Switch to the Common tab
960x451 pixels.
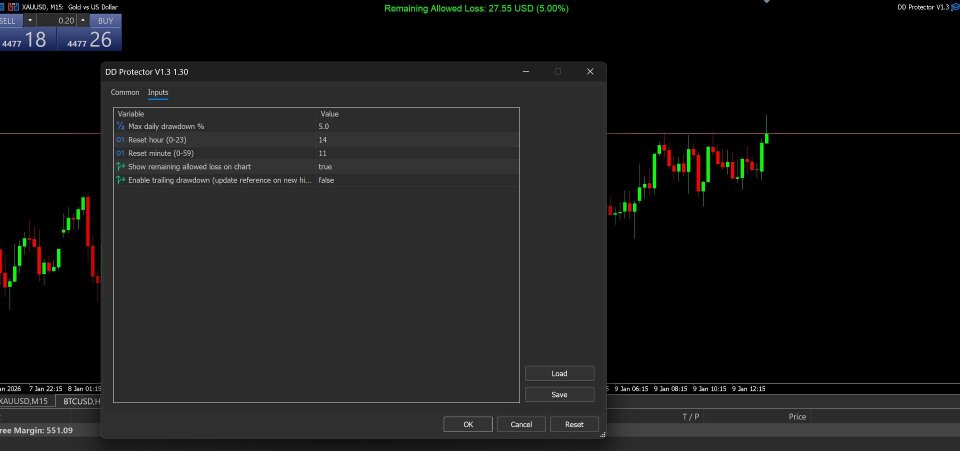125,92
